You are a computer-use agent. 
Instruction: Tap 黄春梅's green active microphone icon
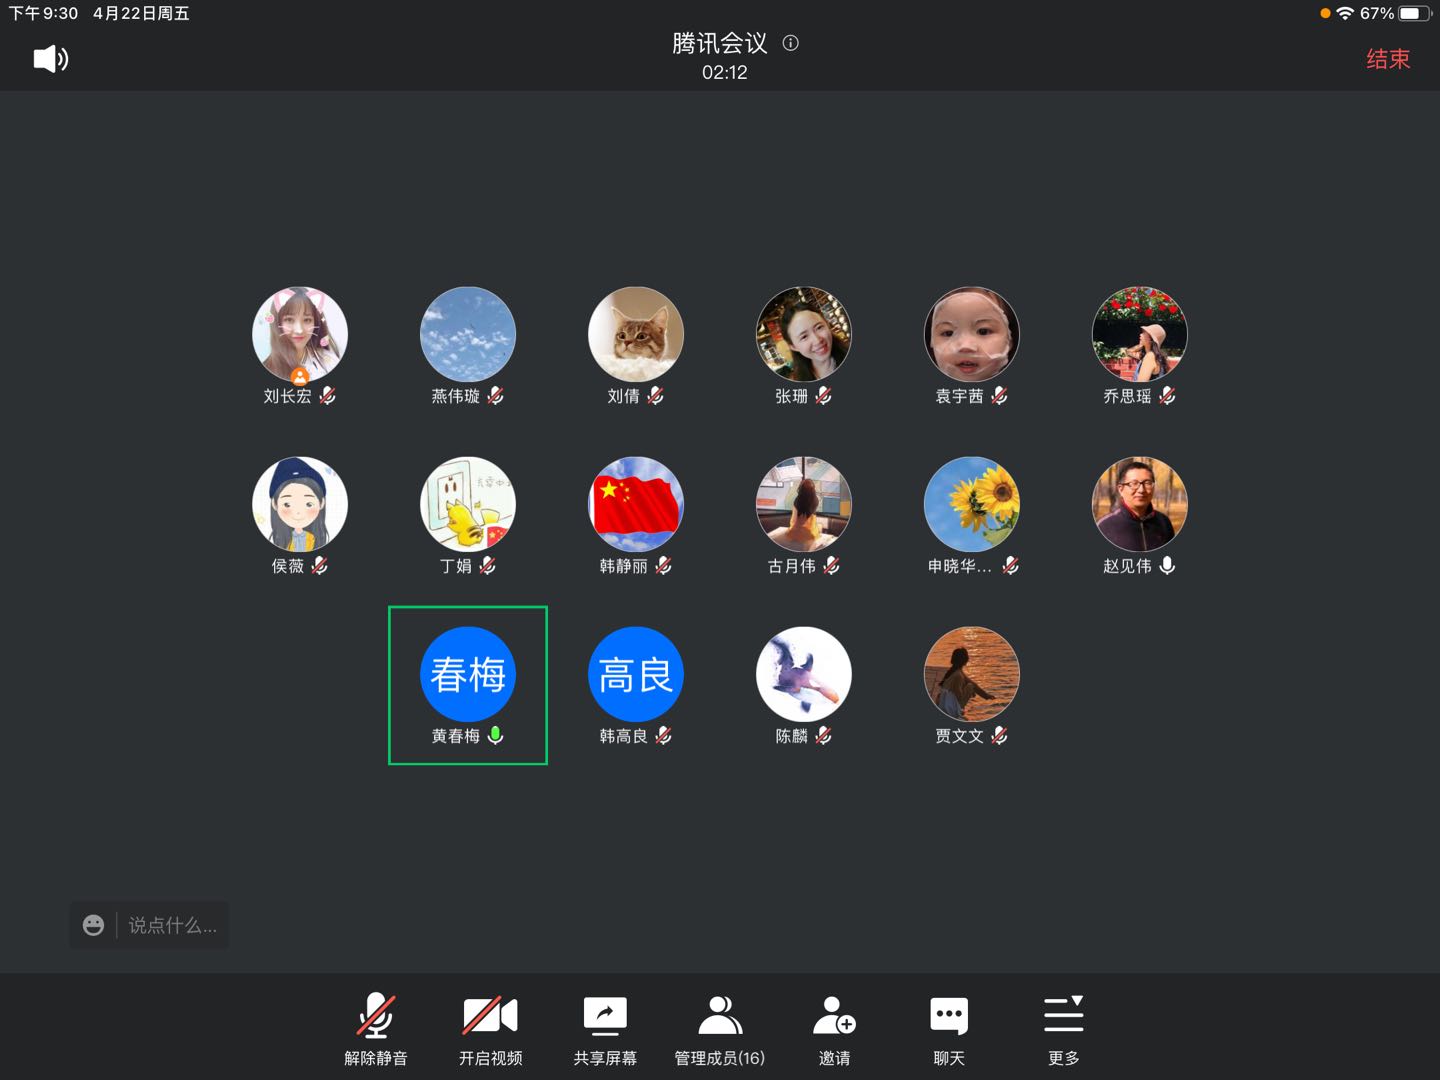tap(495, 736)
